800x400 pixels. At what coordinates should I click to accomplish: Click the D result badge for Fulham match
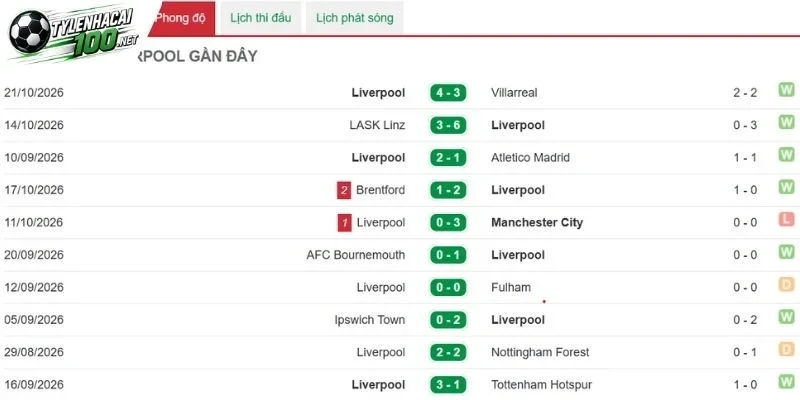786,285
